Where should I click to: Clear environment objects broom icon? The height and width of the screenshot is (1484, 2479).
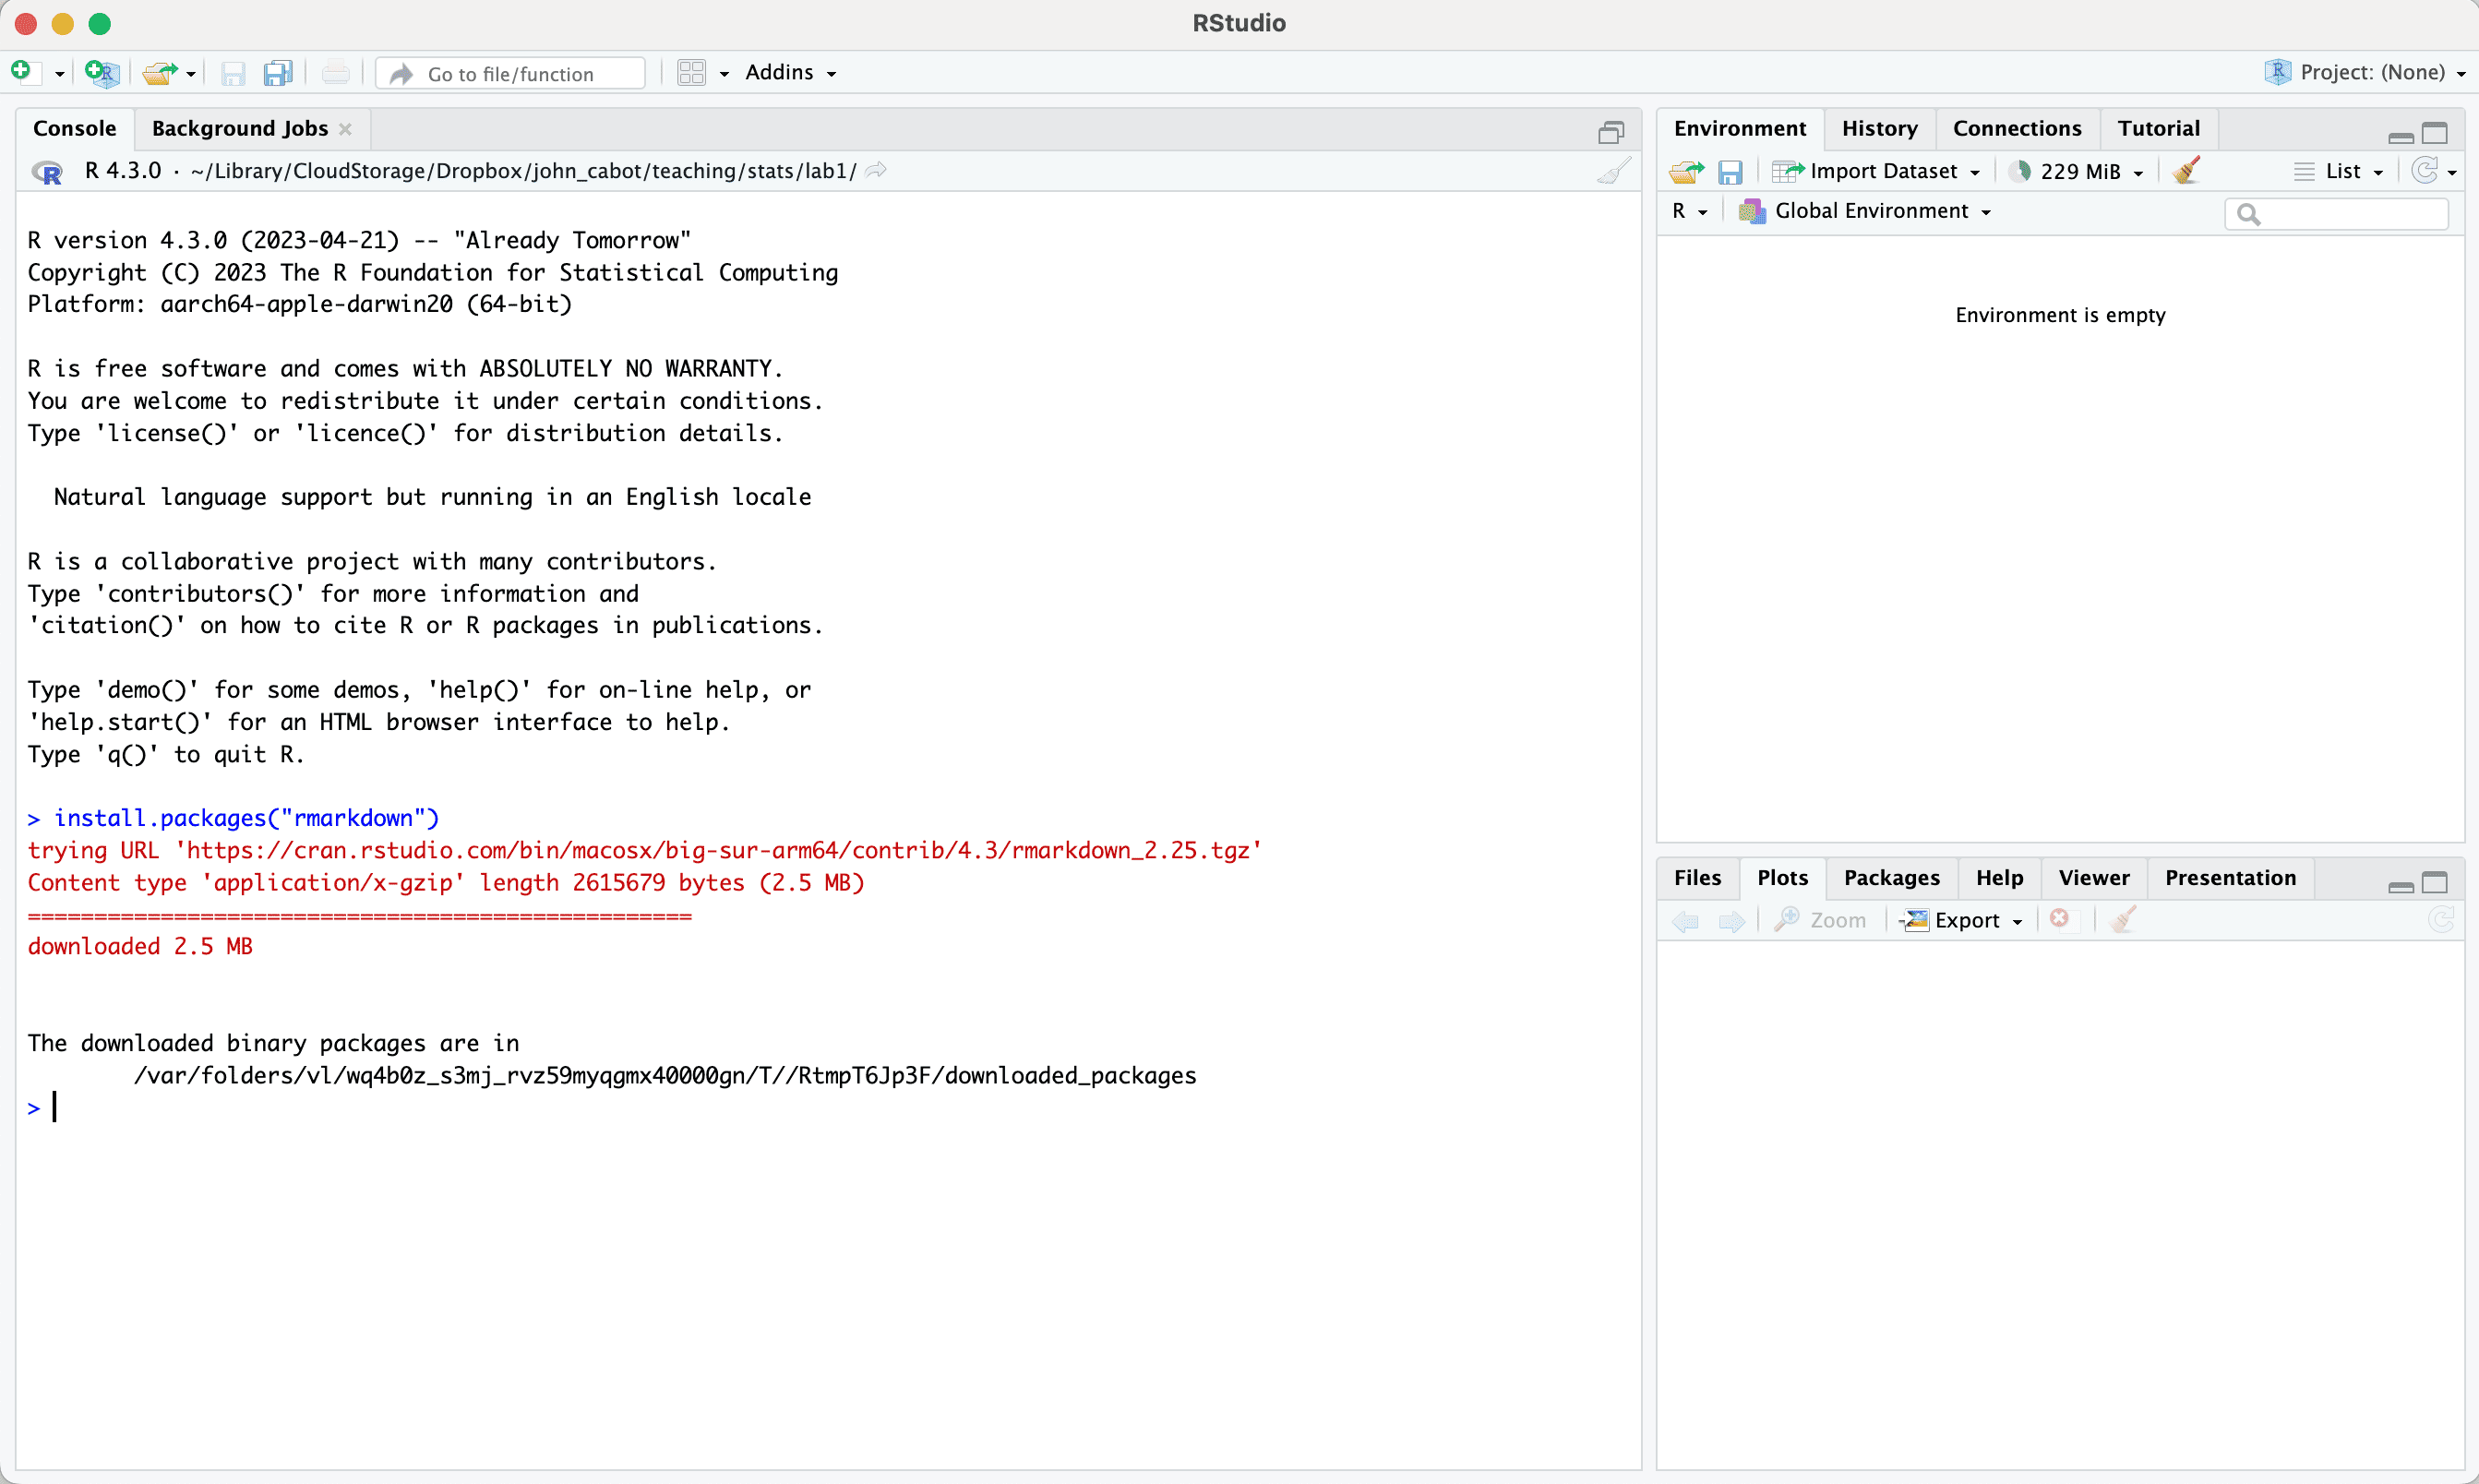click(2187, 170)
